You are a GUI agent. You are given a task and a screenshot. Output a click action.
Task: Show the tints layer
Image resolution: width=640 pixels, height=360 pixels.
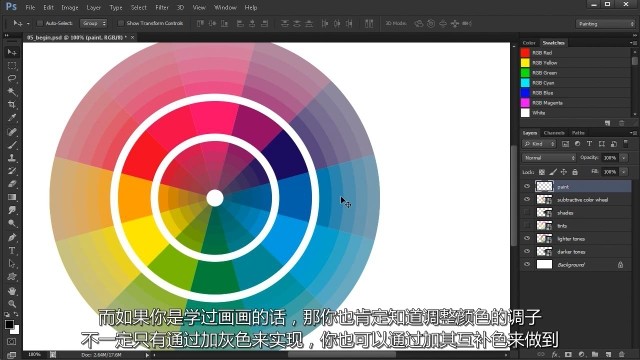pyautogui.click(x=527, y=225)
